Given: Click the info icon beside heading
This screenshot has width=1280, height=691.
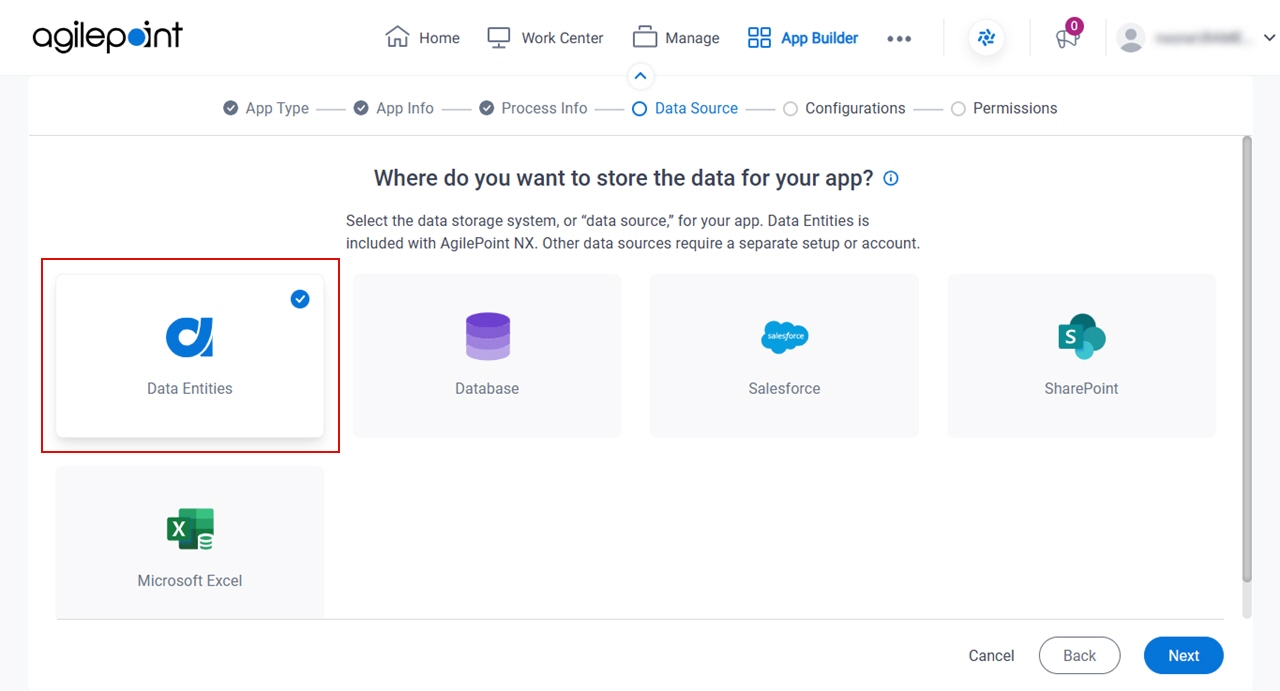Looking at the screenshot, I should (x=891, y=178).
